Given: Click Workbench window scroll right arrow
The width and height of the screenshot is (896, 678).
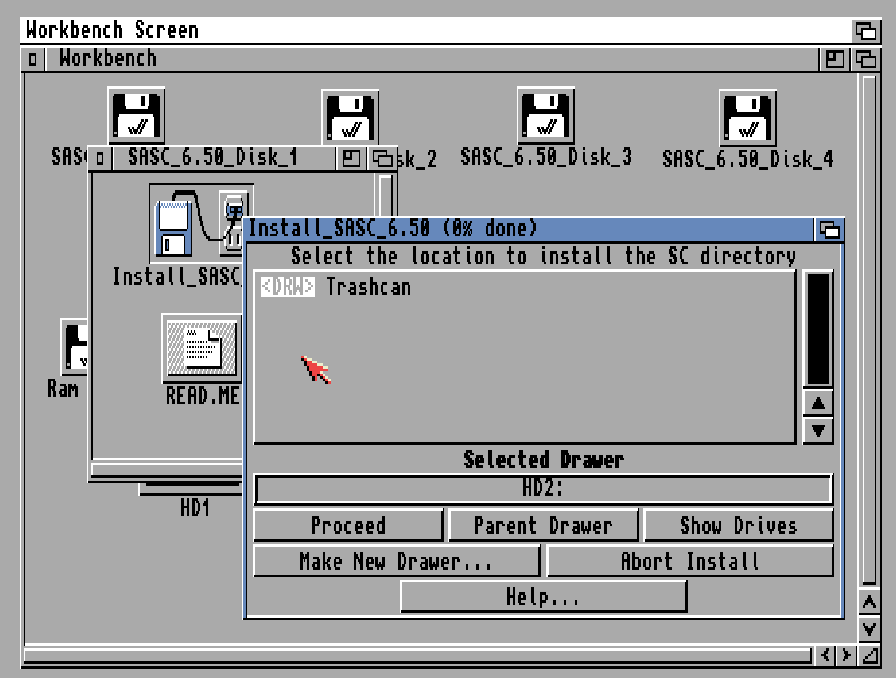Looking at the screenshot, I should (846, 655).
